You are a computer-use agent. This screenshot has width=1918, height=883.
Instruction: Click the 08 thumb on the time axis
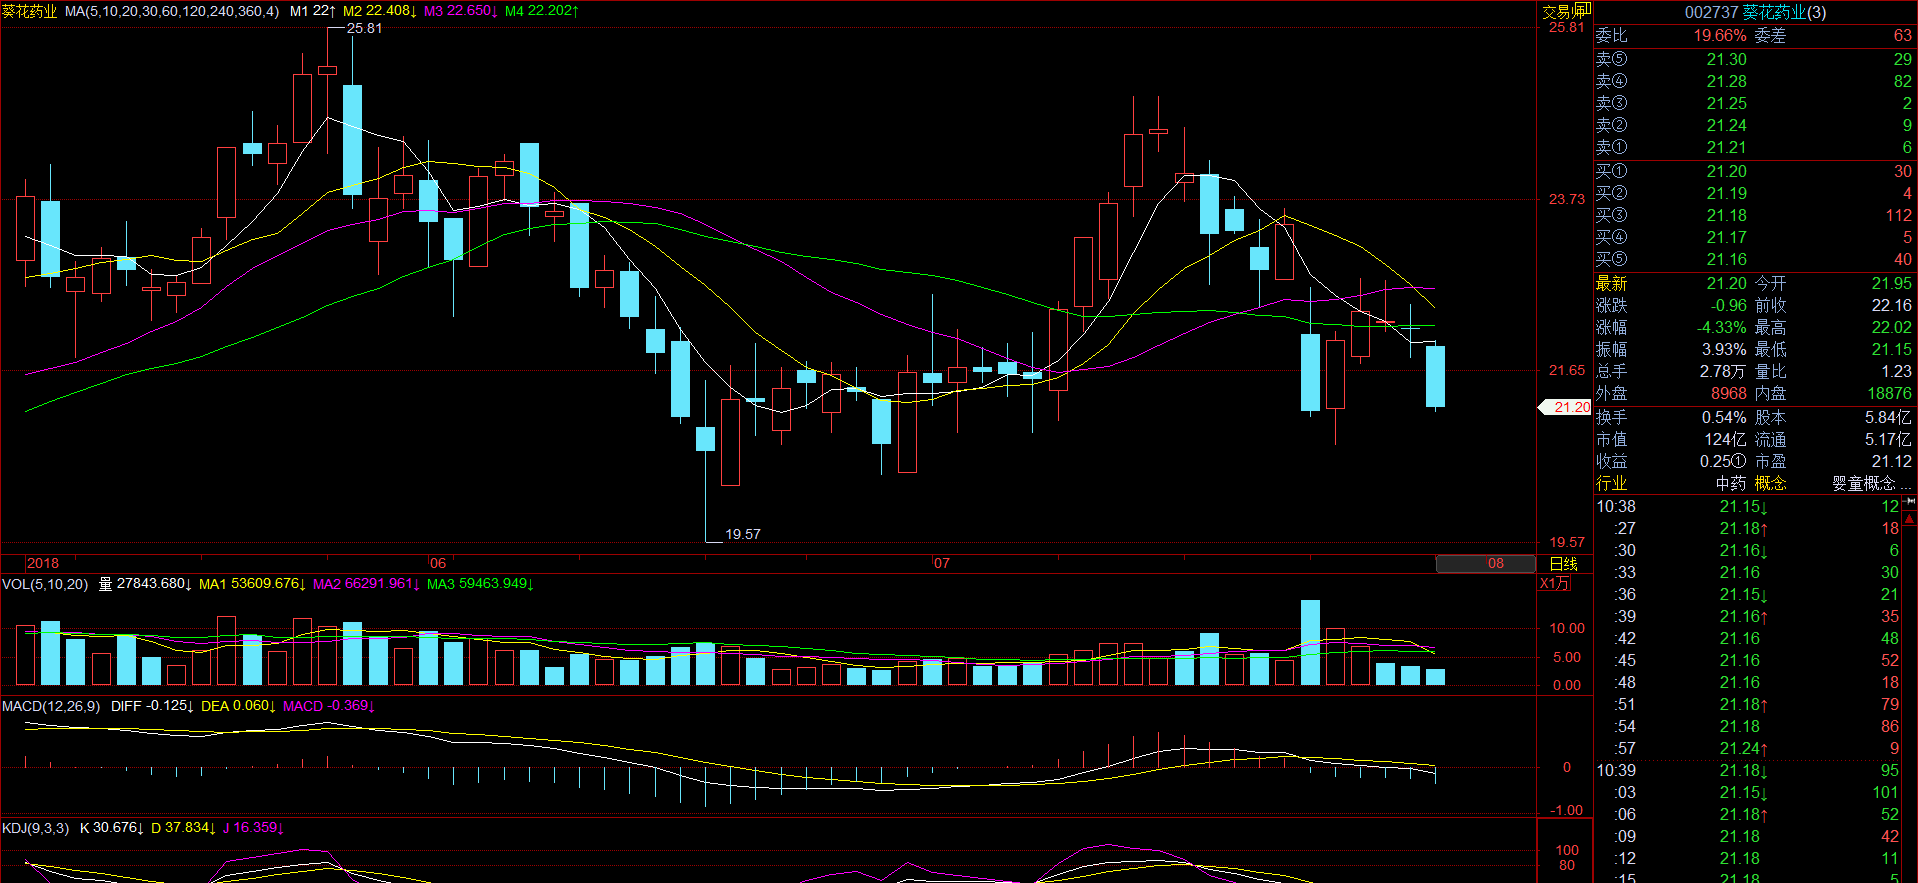tap(1485, 564)
